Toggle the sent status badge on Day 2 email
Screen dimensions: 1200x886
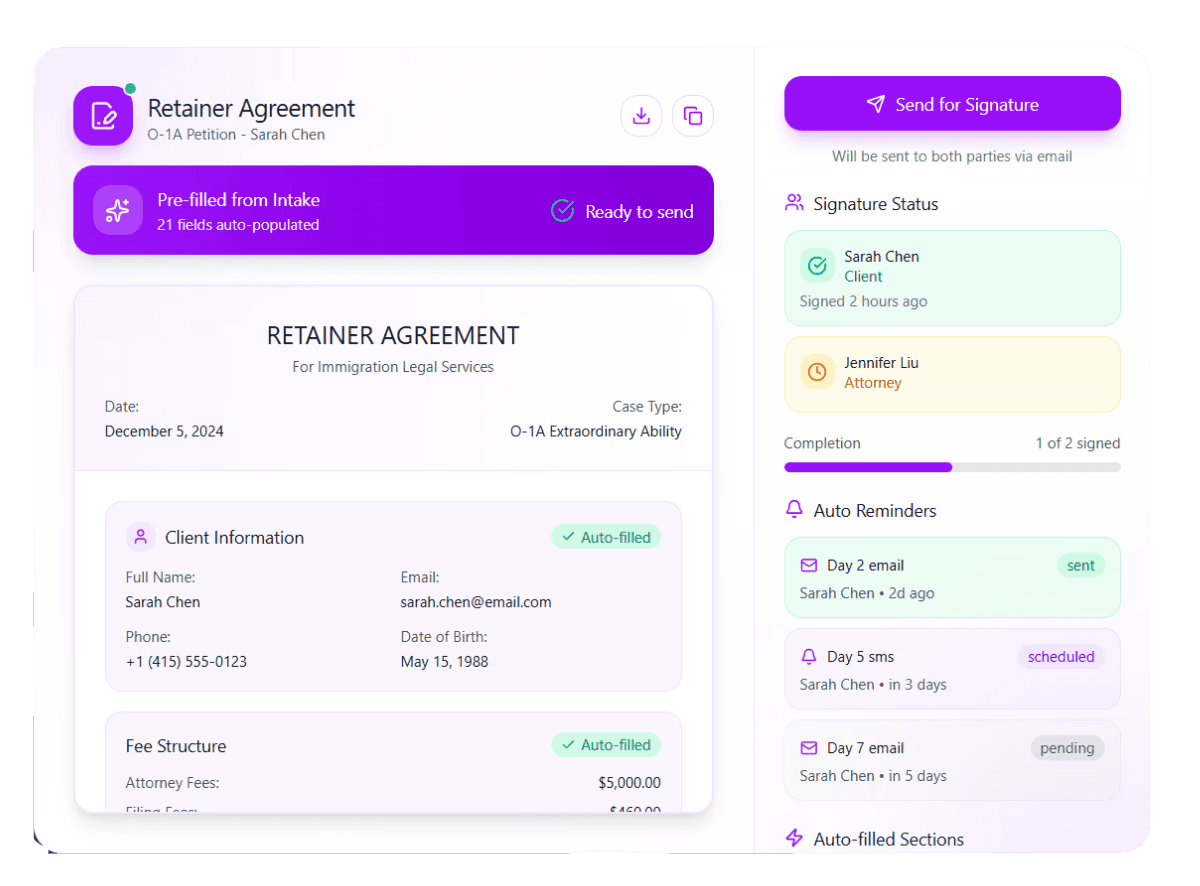pyautogui.click(x=1080, y=565)
